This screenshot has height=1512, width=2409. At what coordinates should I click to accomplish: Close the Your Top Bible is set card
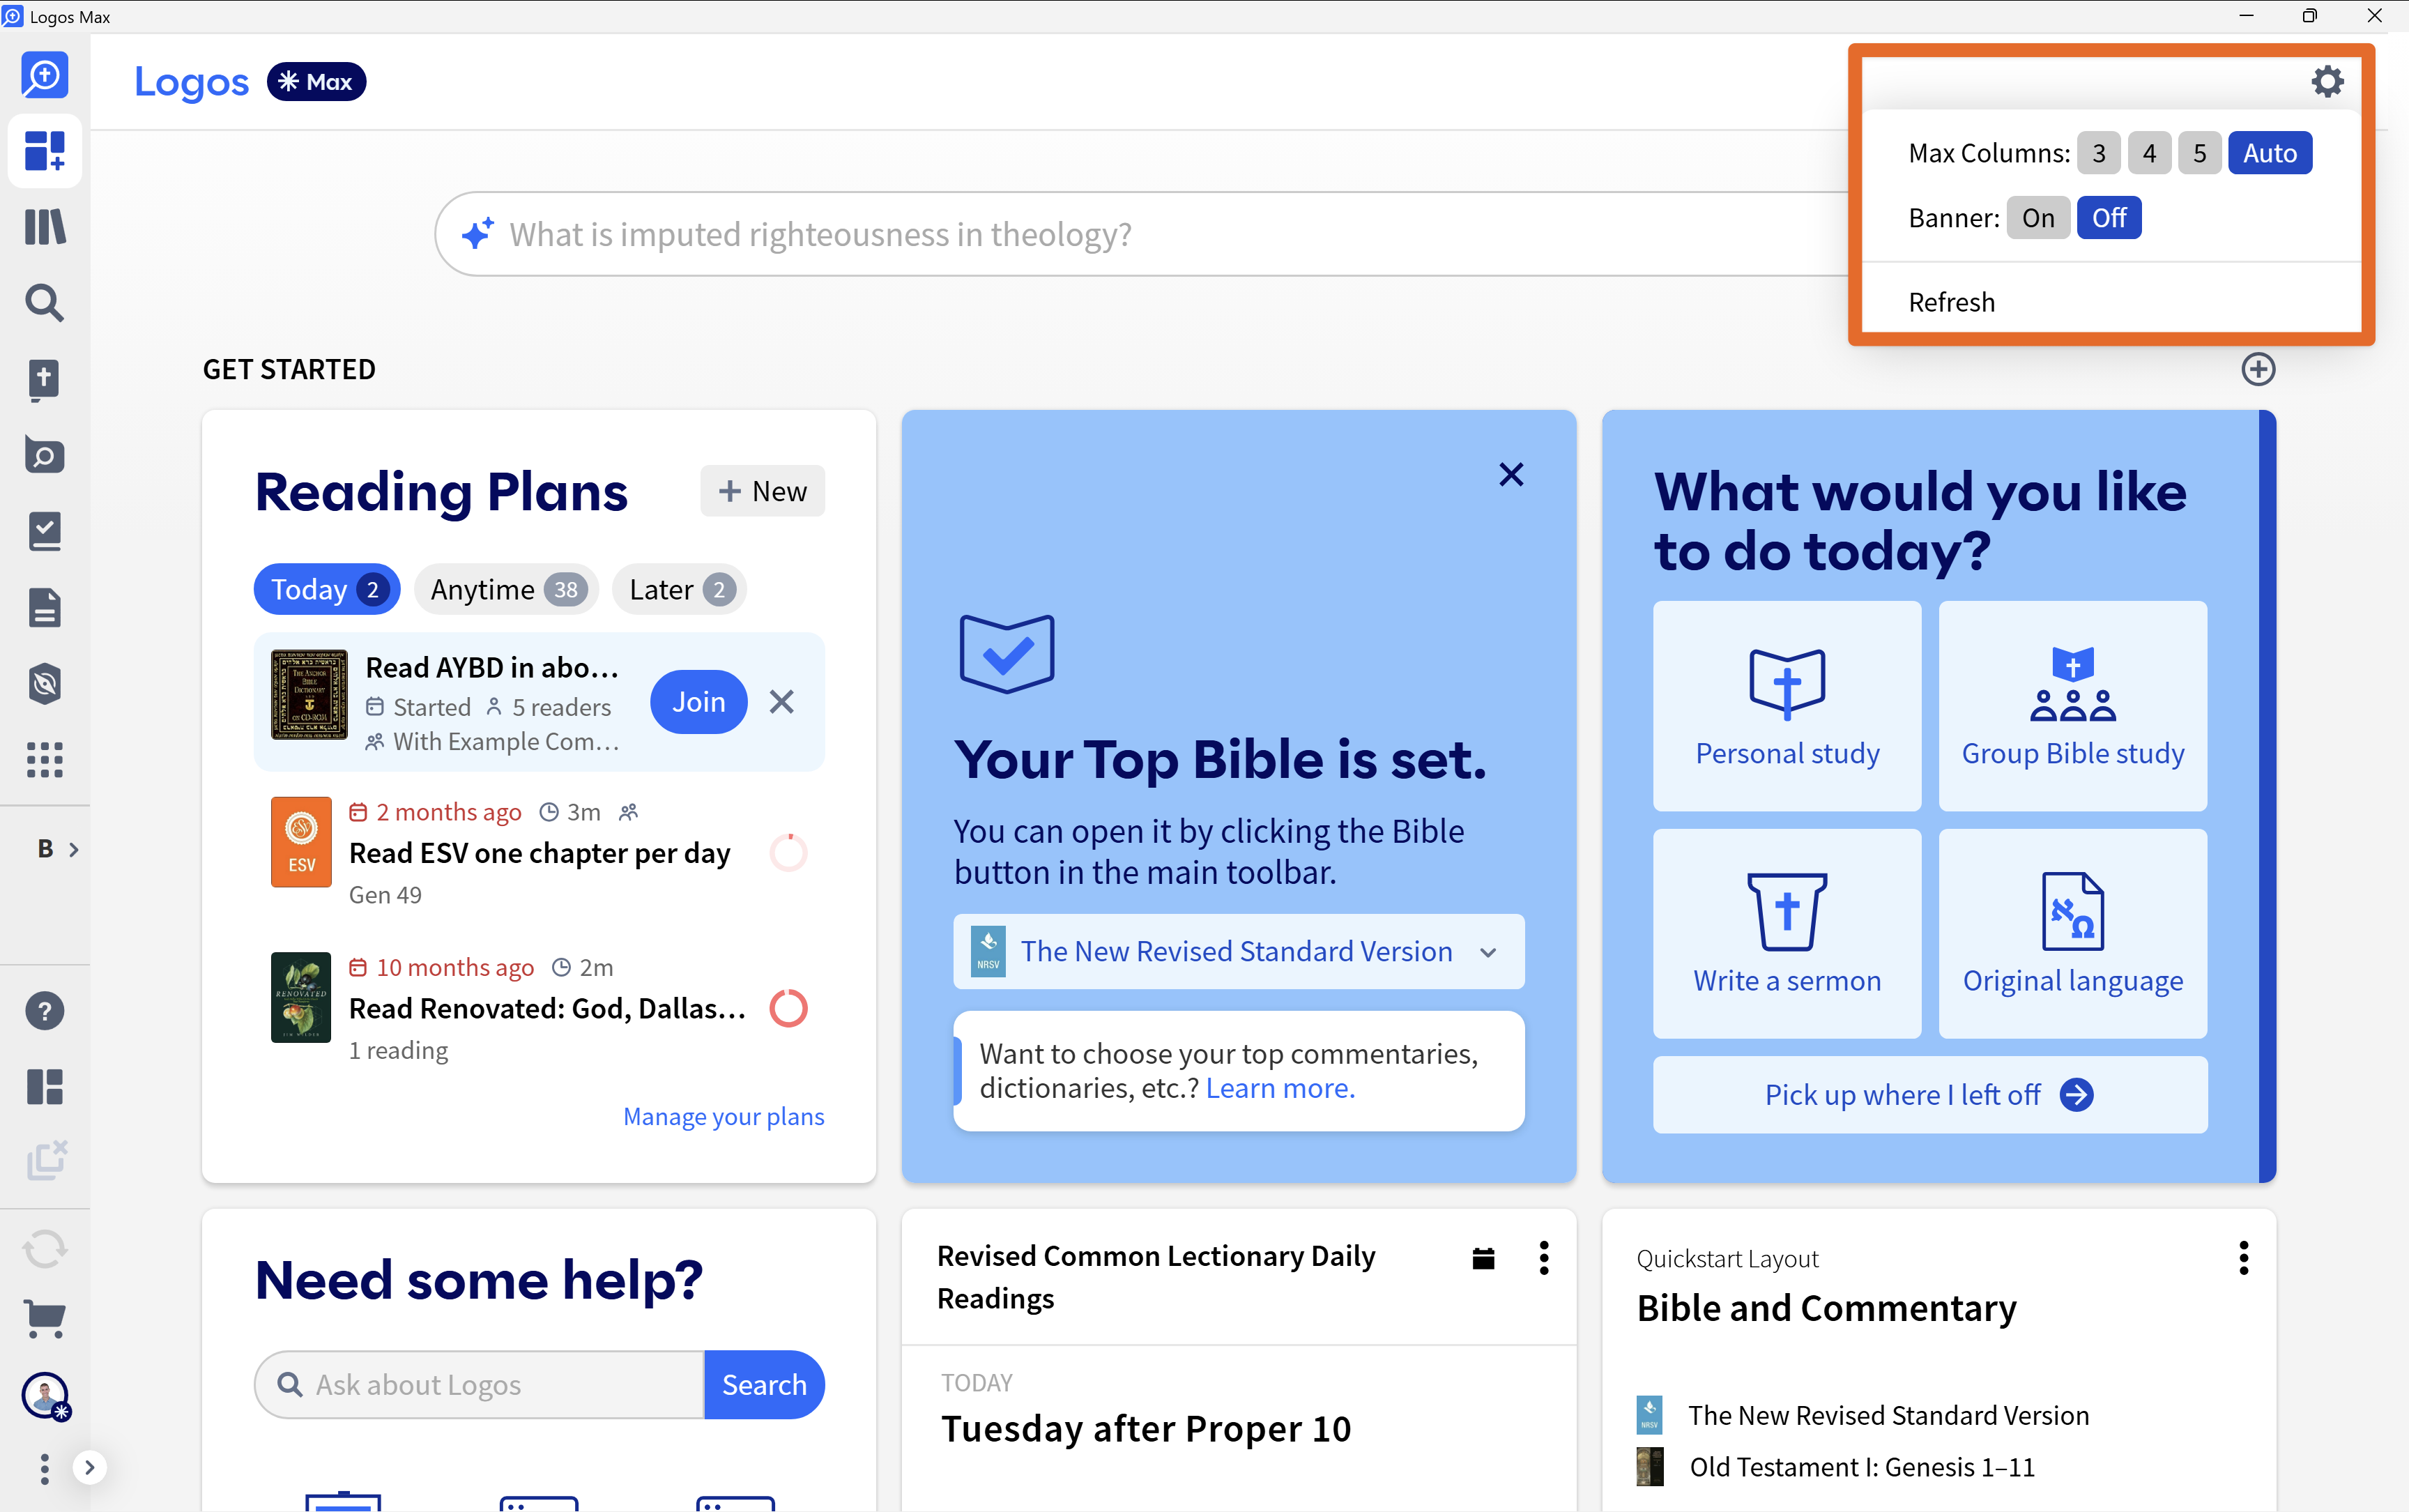[1511, 474]
